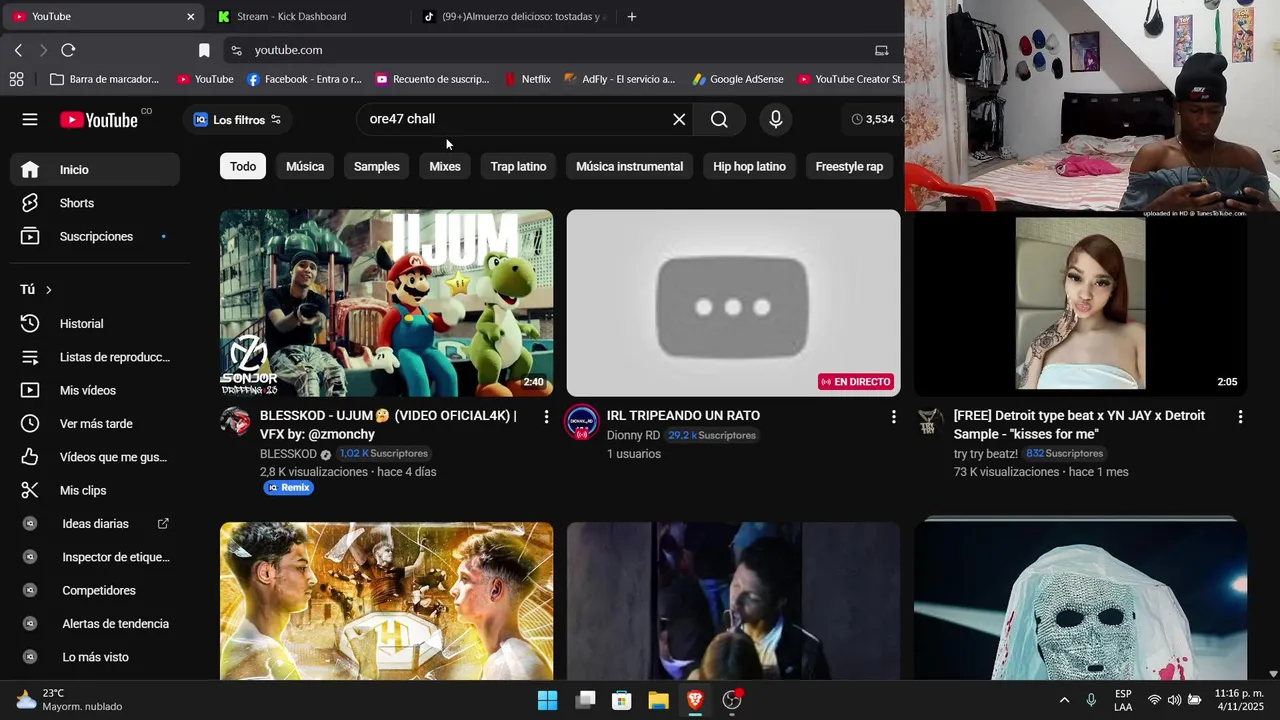Reload the page
Viewport: 1280px width, 720px height.
[x=68, y=50]
